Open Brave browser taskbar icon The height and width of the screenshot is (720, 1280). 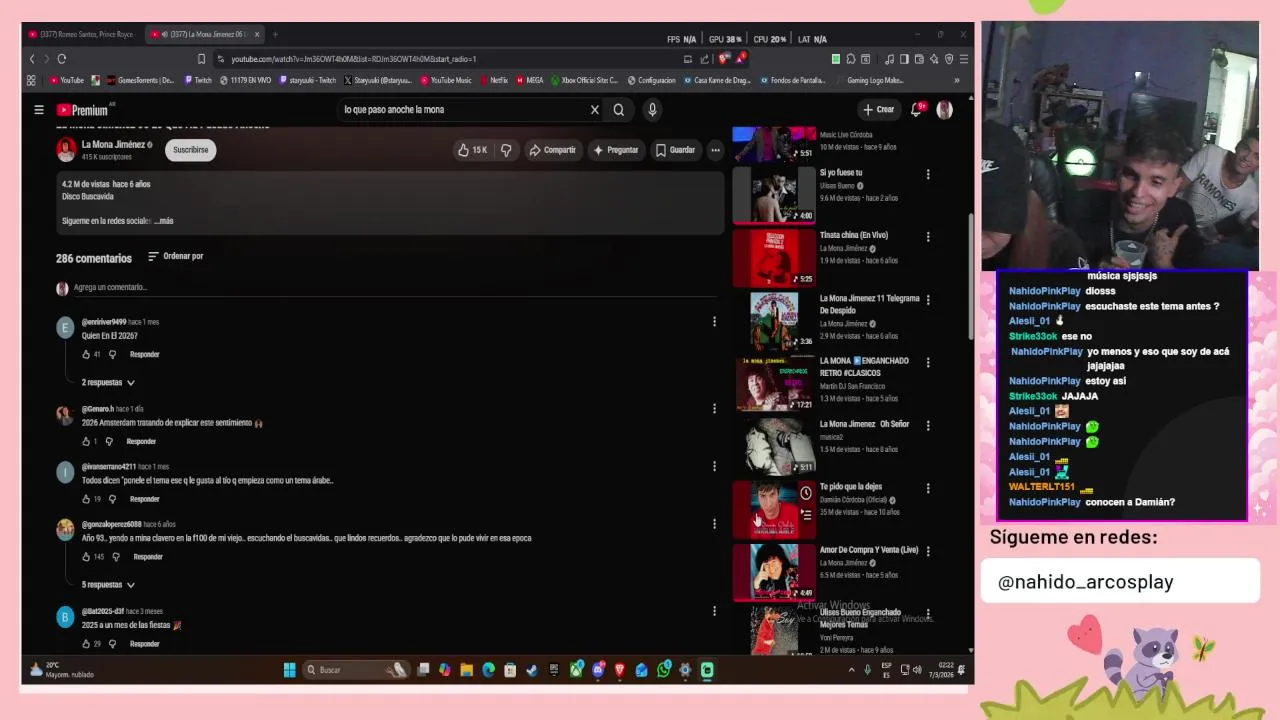[620, 670]
